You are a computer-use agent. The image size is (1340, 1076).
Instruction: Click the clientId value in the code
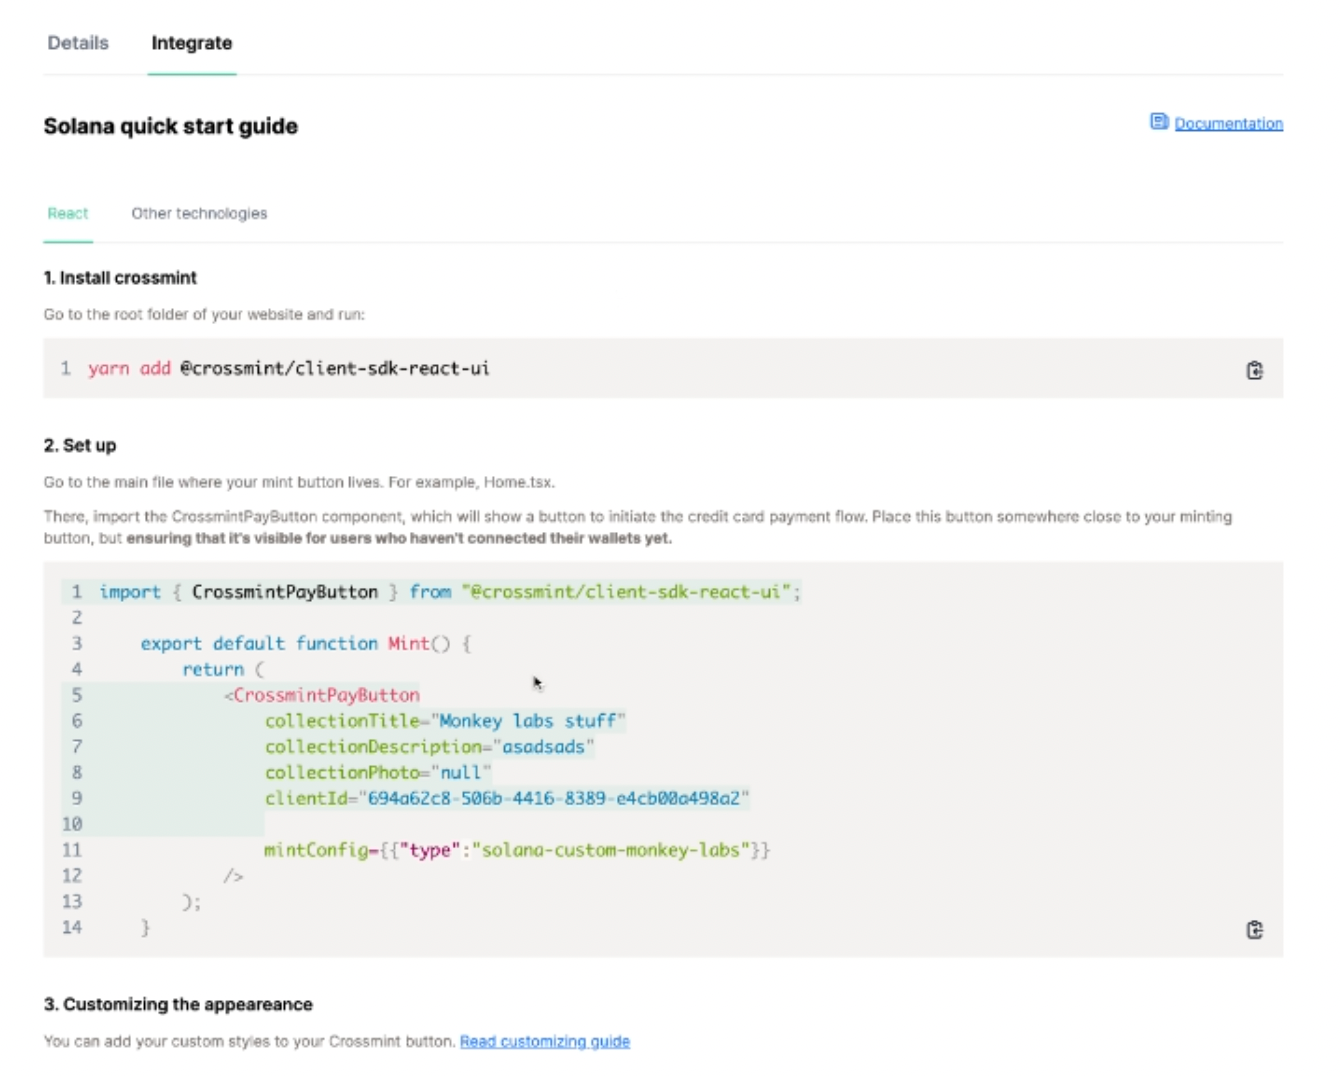point(554,798)
